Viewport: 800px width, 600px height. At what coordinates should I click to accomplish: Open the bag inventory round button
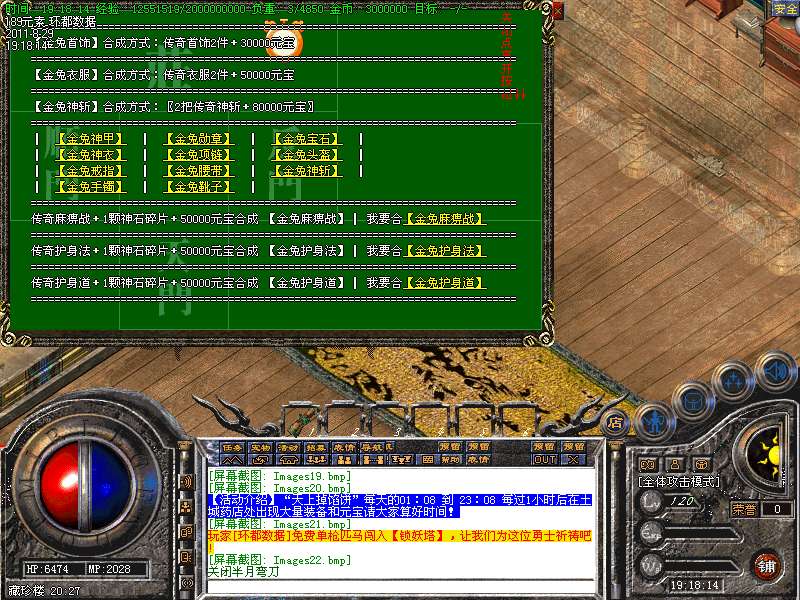point(692,399)
